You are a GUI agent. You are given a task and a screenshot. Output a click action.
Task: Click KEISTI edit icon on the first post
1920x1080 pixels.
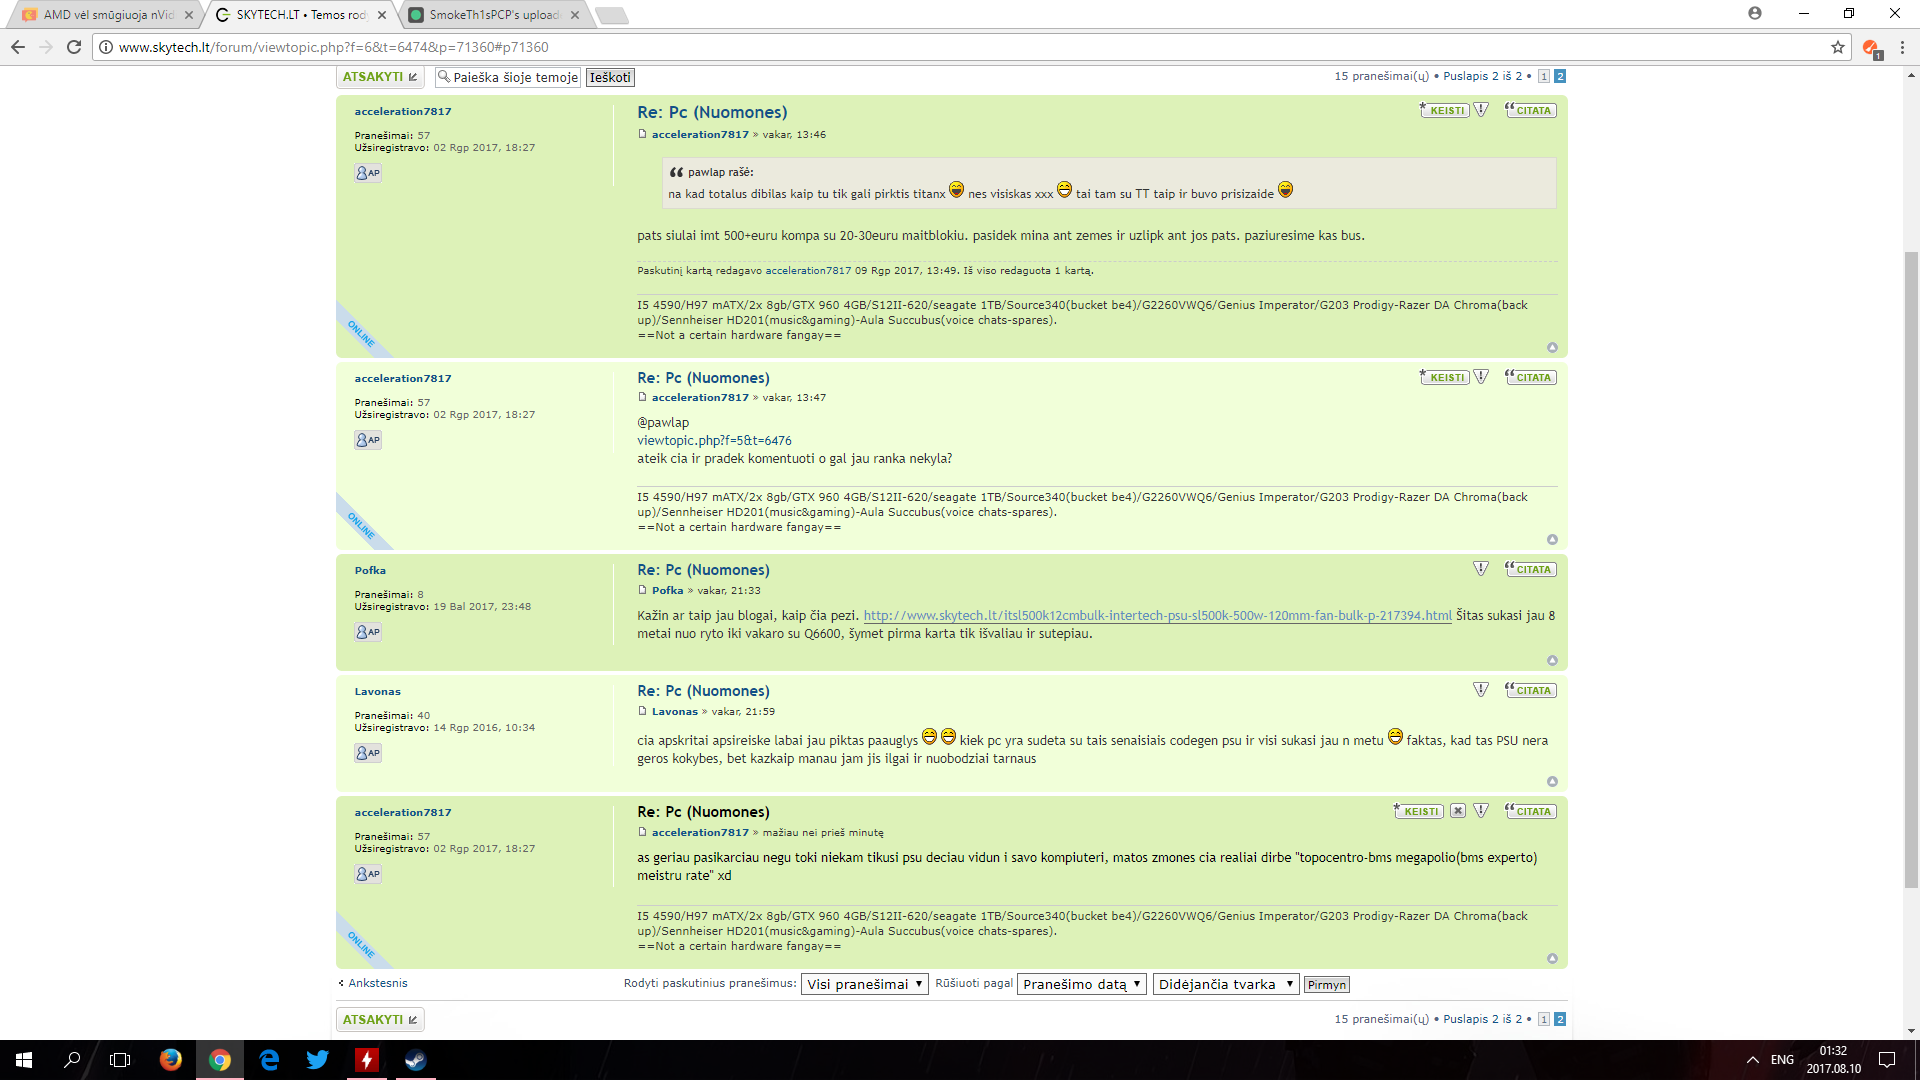(1444, 111)
